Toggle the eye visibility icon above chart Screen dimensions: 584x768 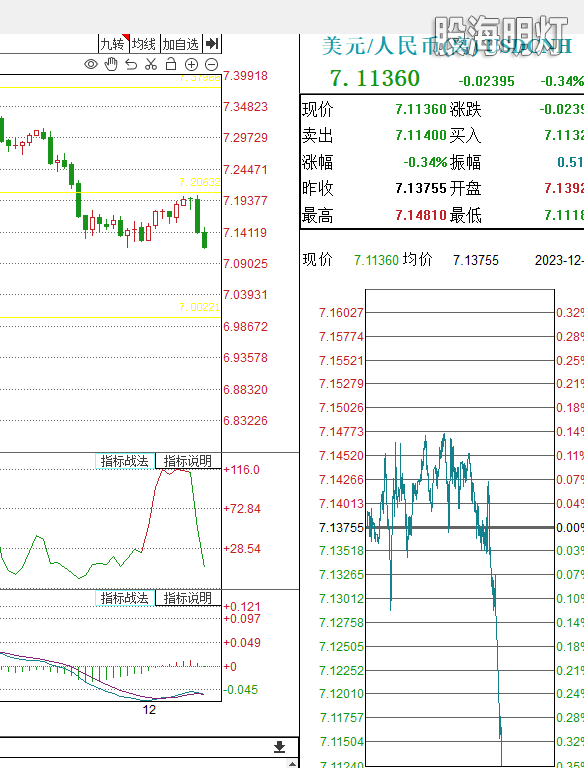tap(91, 64)
